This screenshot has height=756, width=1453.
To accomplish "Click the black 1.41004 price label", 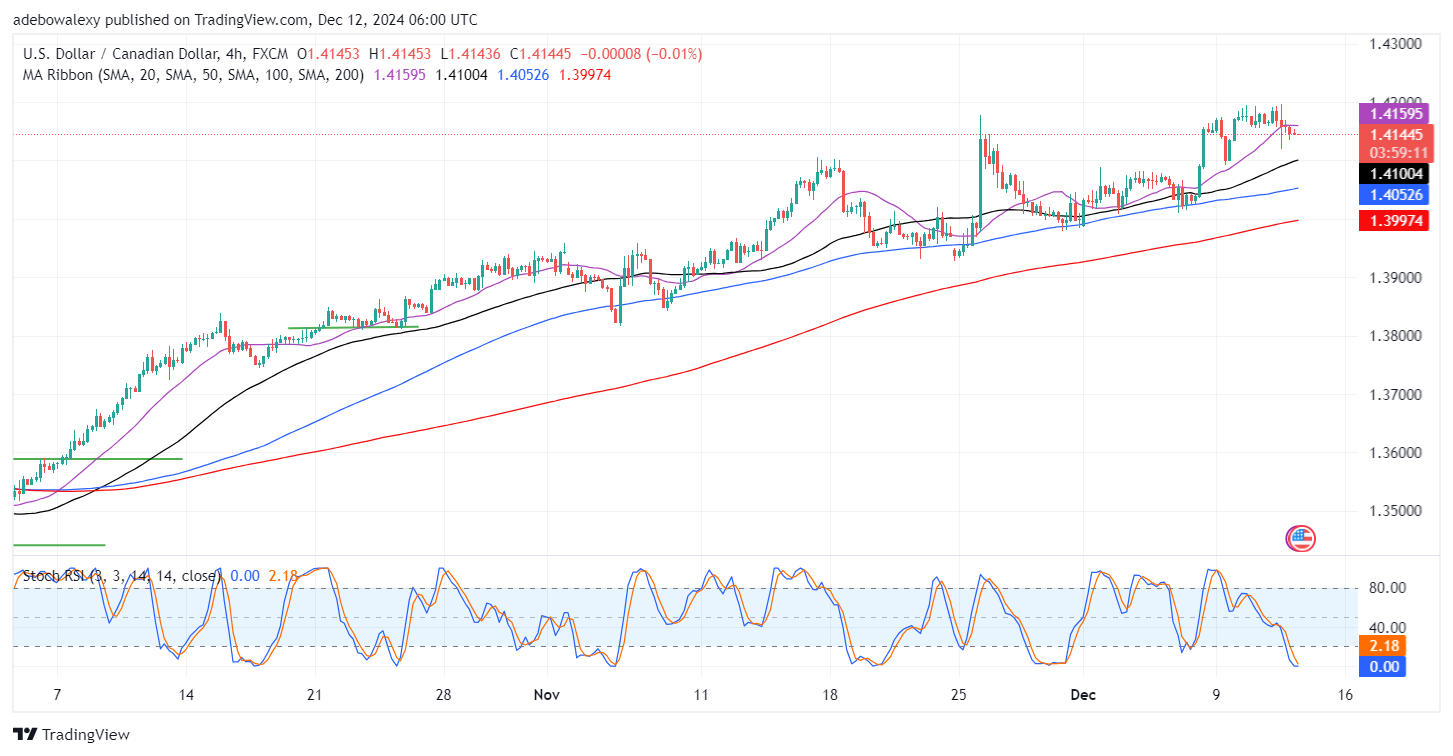I will (x=1396, y=173).
